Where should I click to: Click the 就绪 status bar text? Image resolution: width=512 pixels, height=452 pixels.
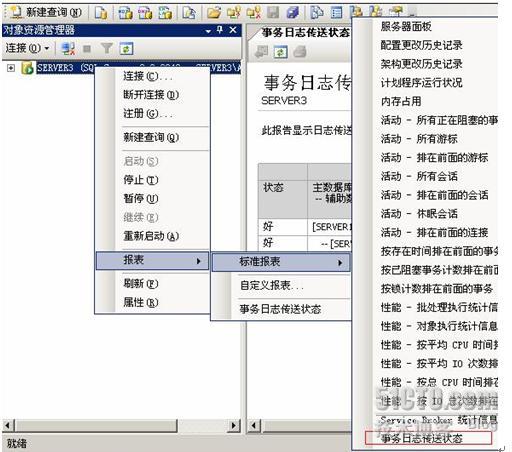tap(17, 443)
